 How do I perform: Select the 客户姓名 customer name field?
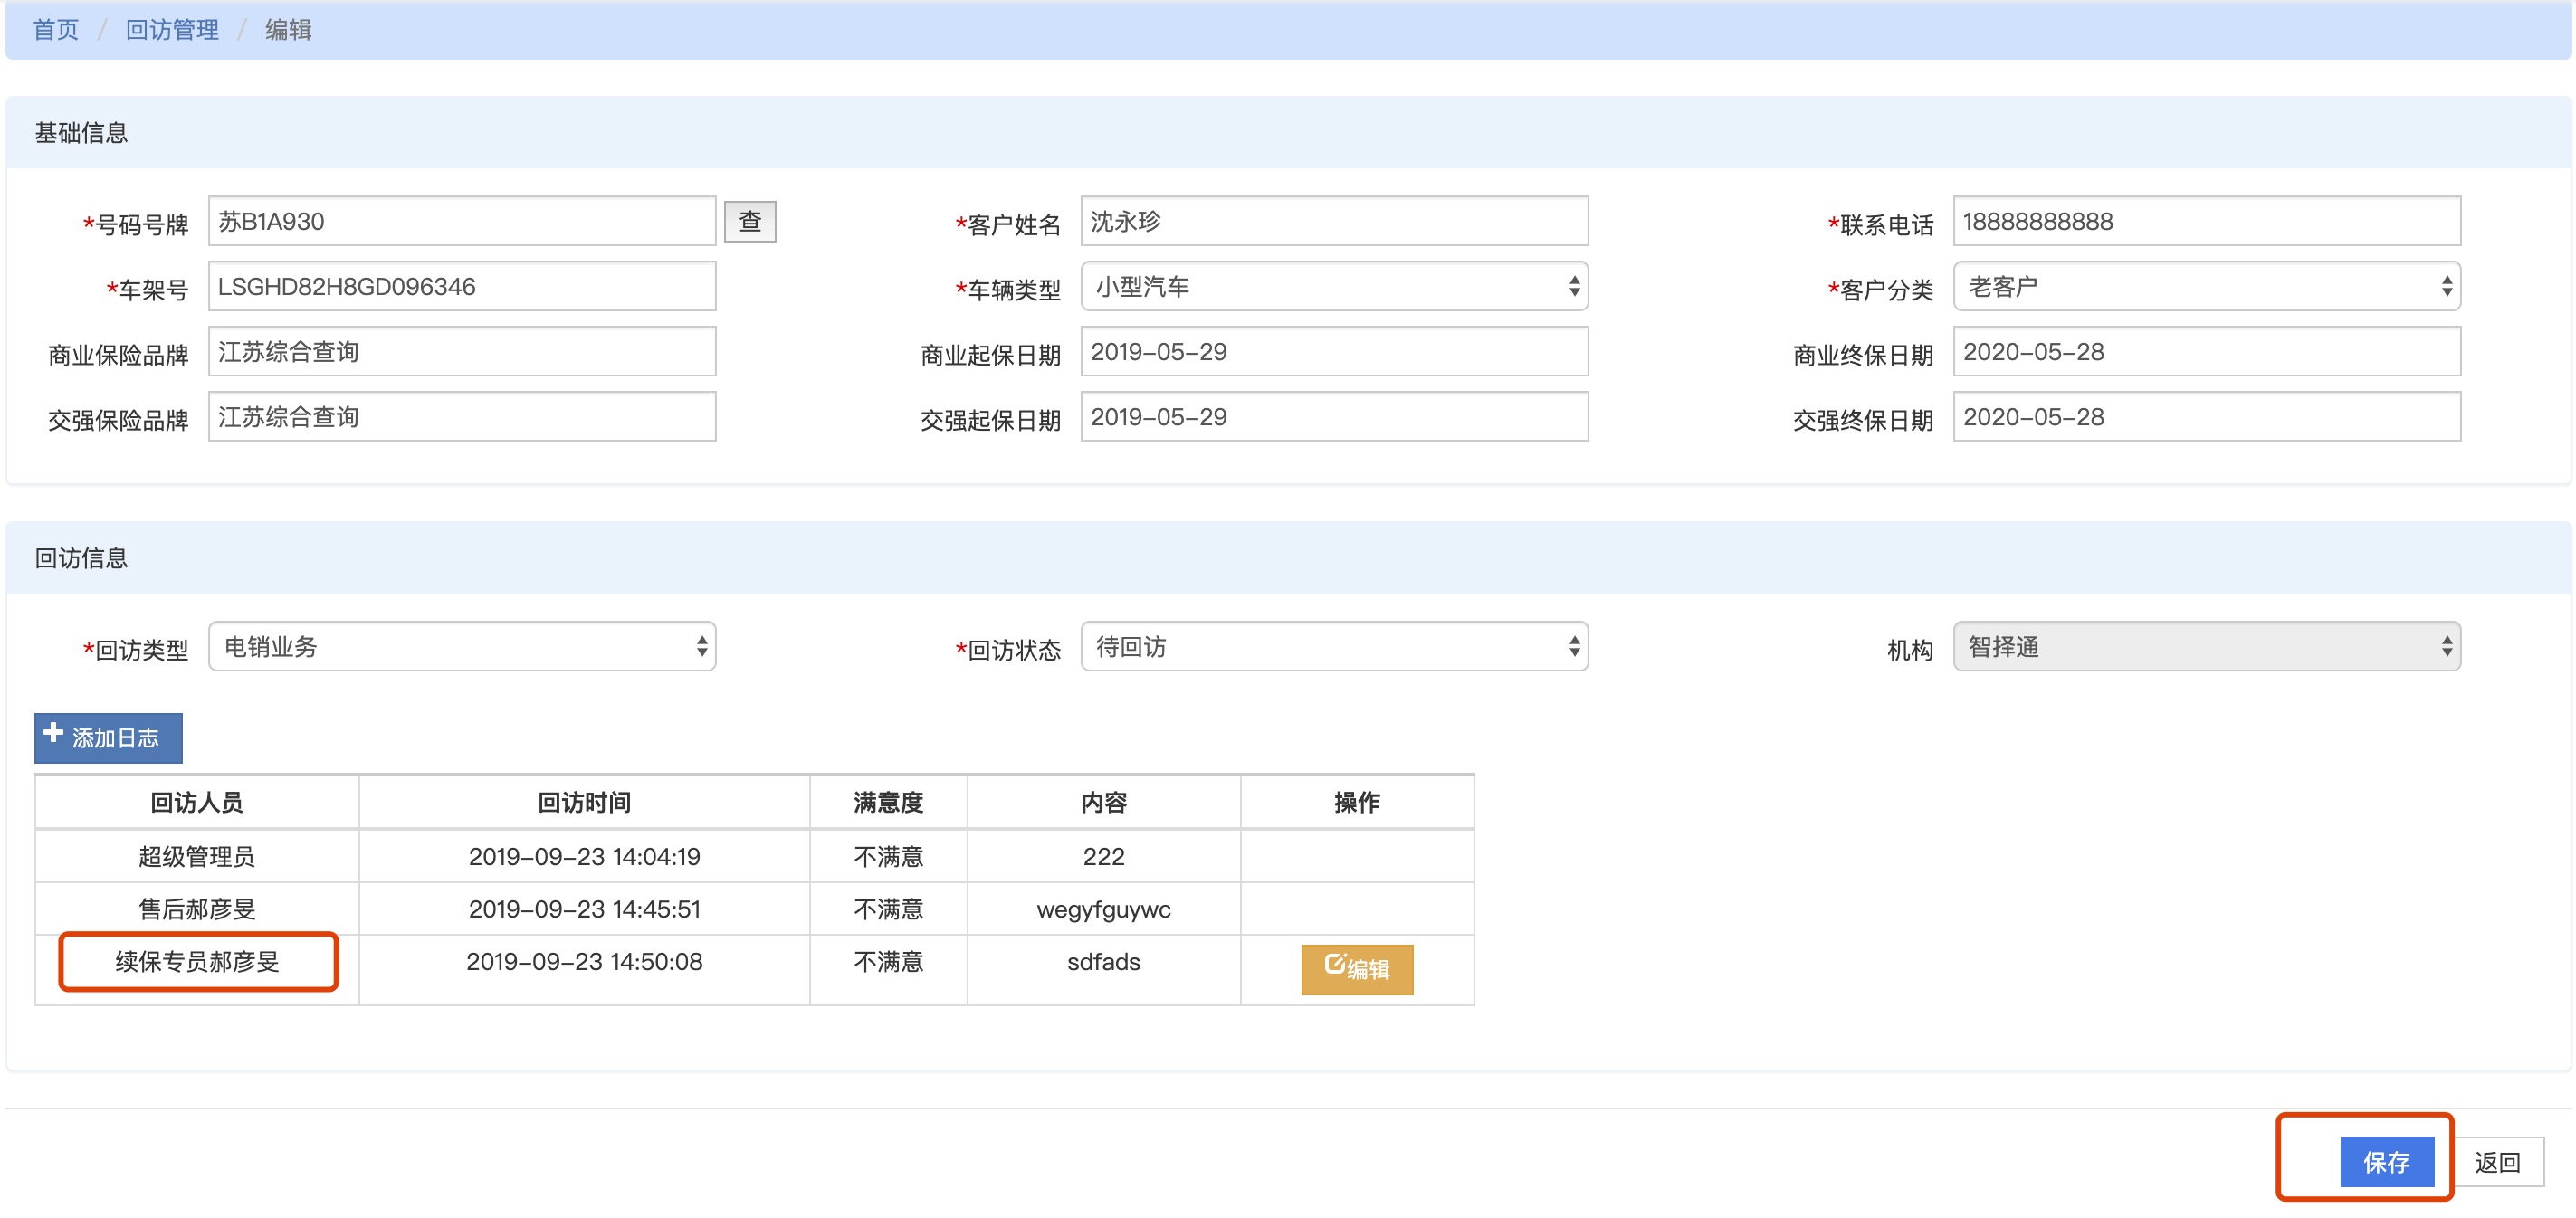[1333, 221]
